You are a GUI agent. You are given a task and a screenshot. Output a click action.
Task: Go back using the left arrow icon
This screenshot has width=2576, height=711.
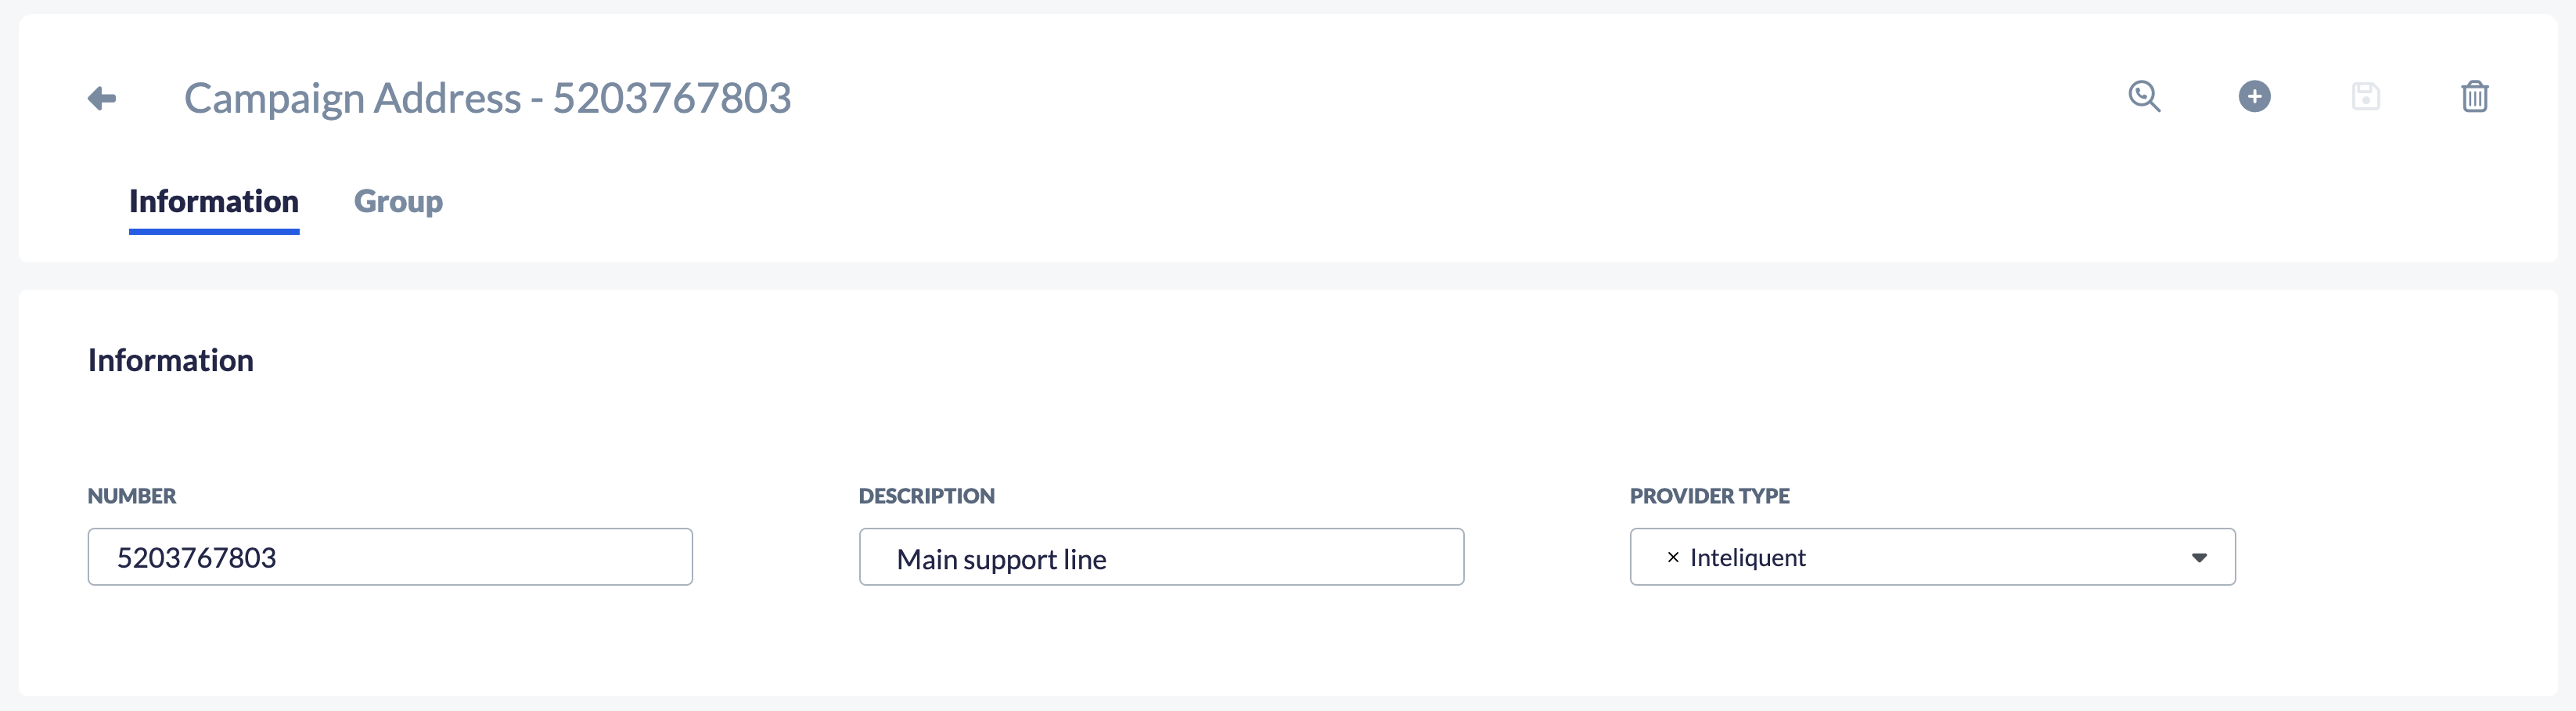tap(102, 98)
